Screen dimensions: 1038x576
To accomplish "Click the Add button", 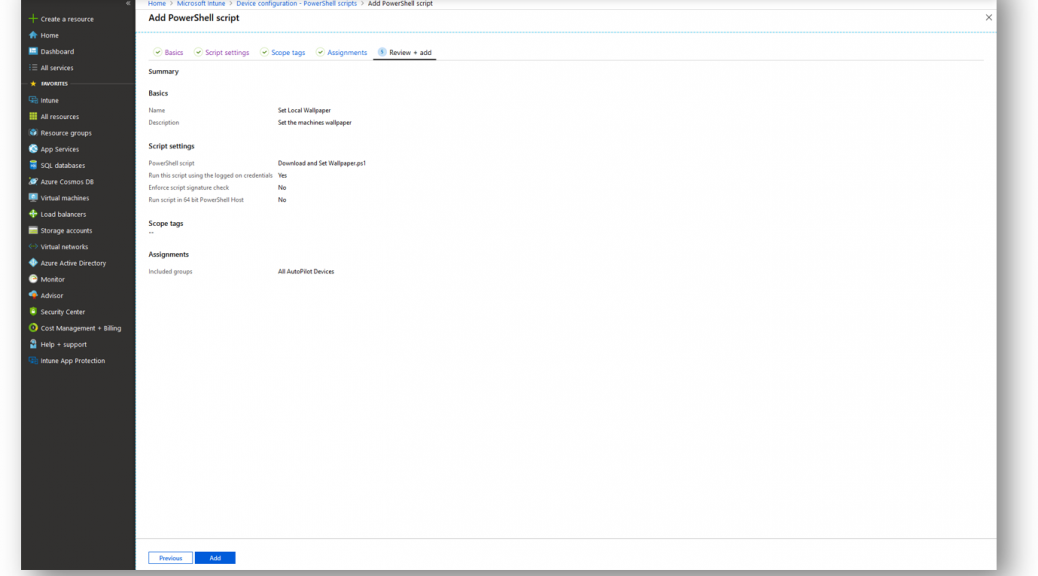I will (x=215, y=558).
